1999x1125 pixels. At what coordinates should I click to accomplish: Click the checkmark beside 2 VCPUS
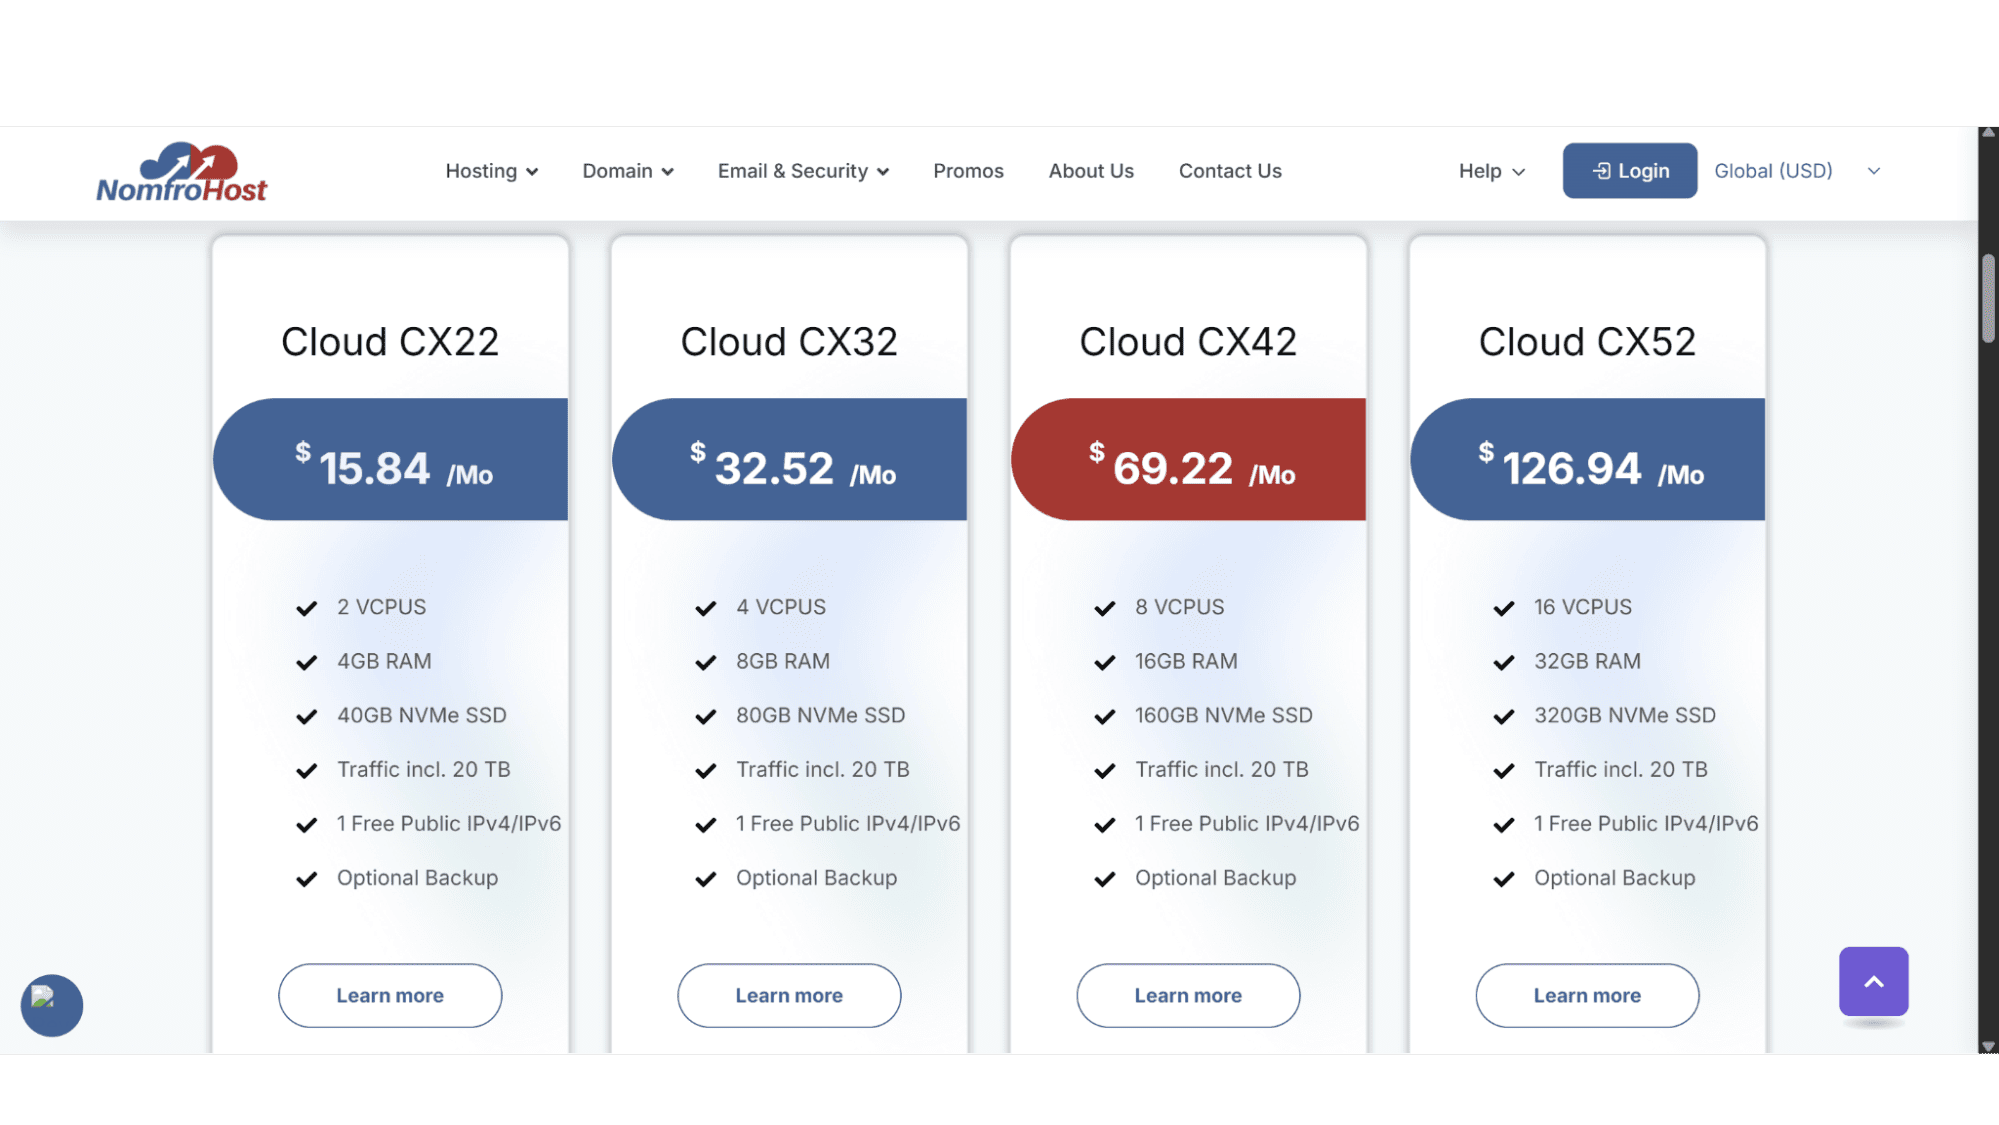coord(306,608)
